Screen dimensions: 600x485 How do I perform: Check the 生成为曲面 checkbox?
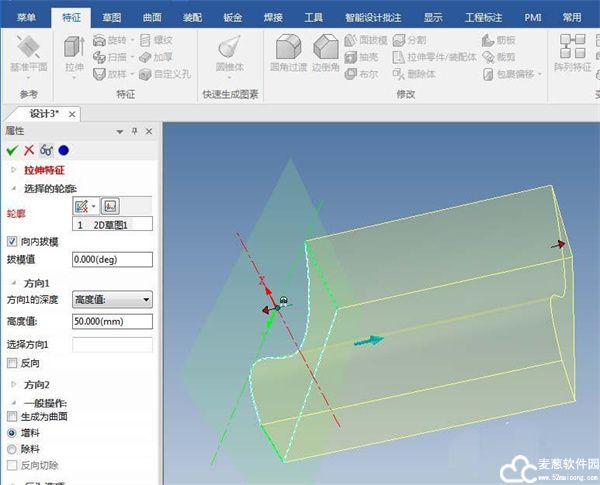tap(12, 416)
